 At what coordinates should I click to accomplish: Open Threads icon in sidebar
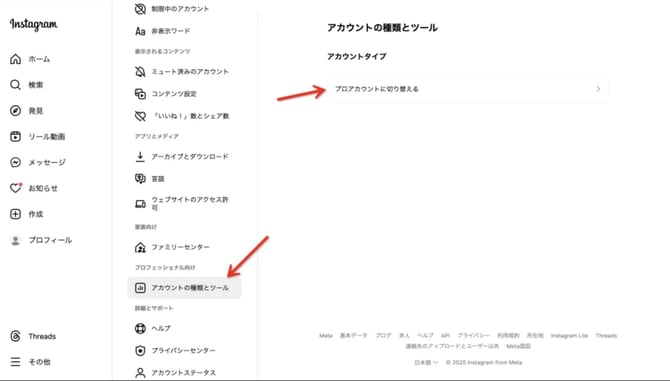click(x=15, y=336)
